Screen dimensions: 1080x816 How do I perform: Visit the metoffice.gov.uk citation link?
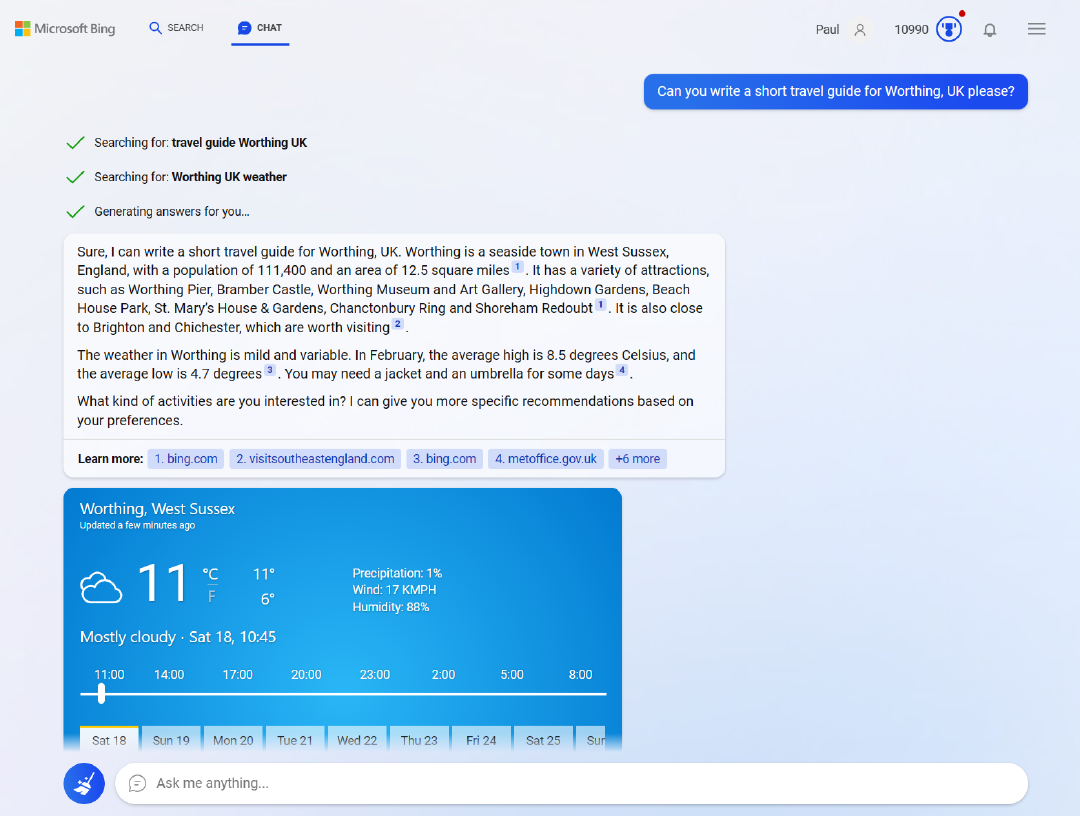tap(546, 458)
